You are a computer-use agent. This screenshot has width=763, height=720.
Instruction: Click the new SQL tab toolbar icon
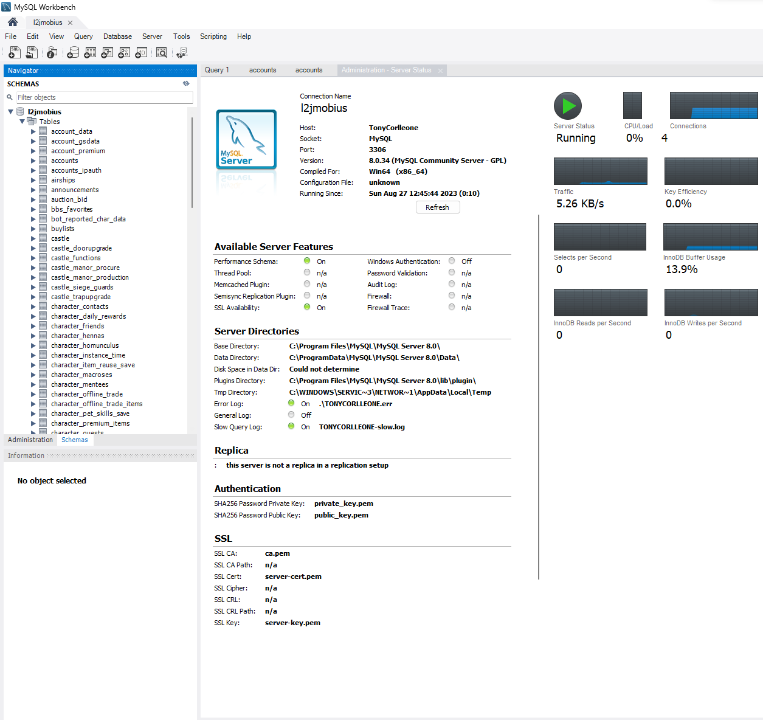tap(14, 53)
